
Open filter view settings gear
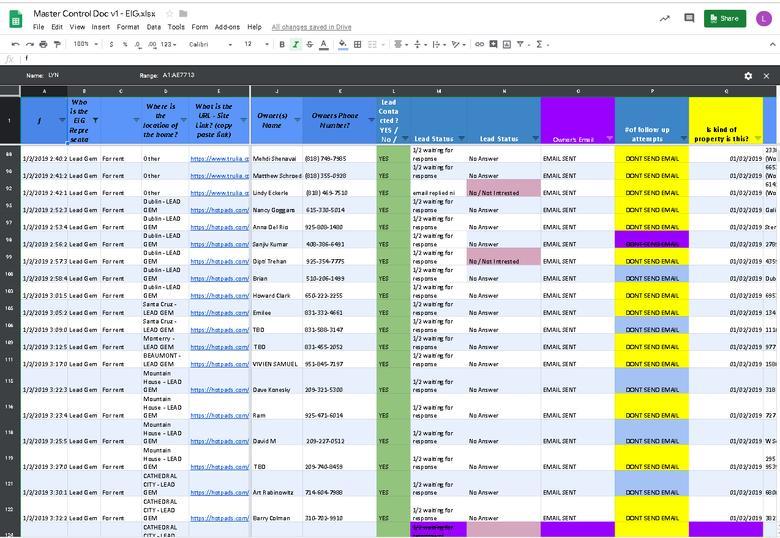click(748, 76)
